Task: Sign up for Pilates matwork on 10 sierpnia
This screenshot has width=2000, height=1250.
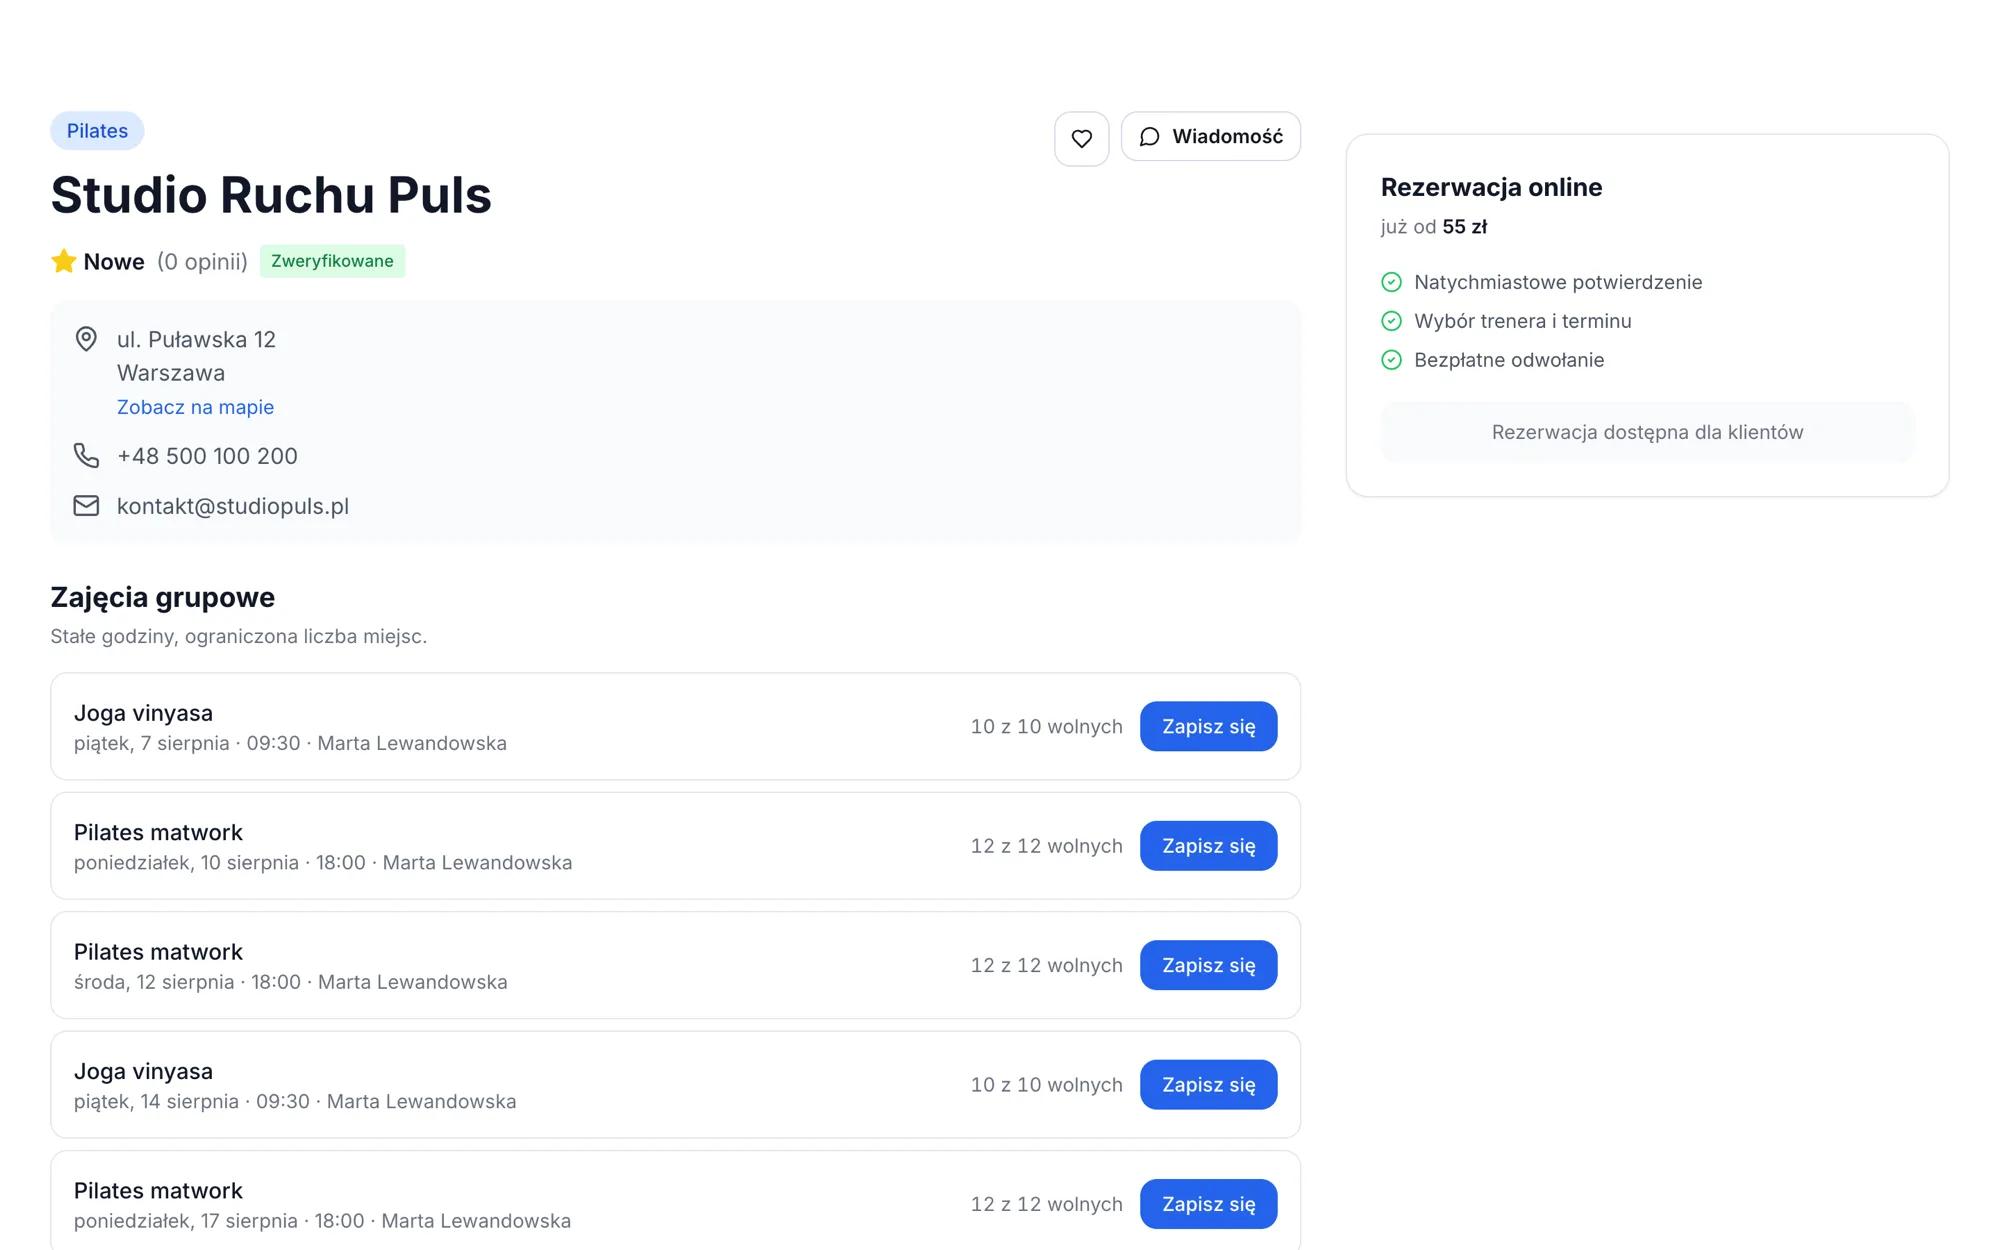Action: pos(1208,846)
